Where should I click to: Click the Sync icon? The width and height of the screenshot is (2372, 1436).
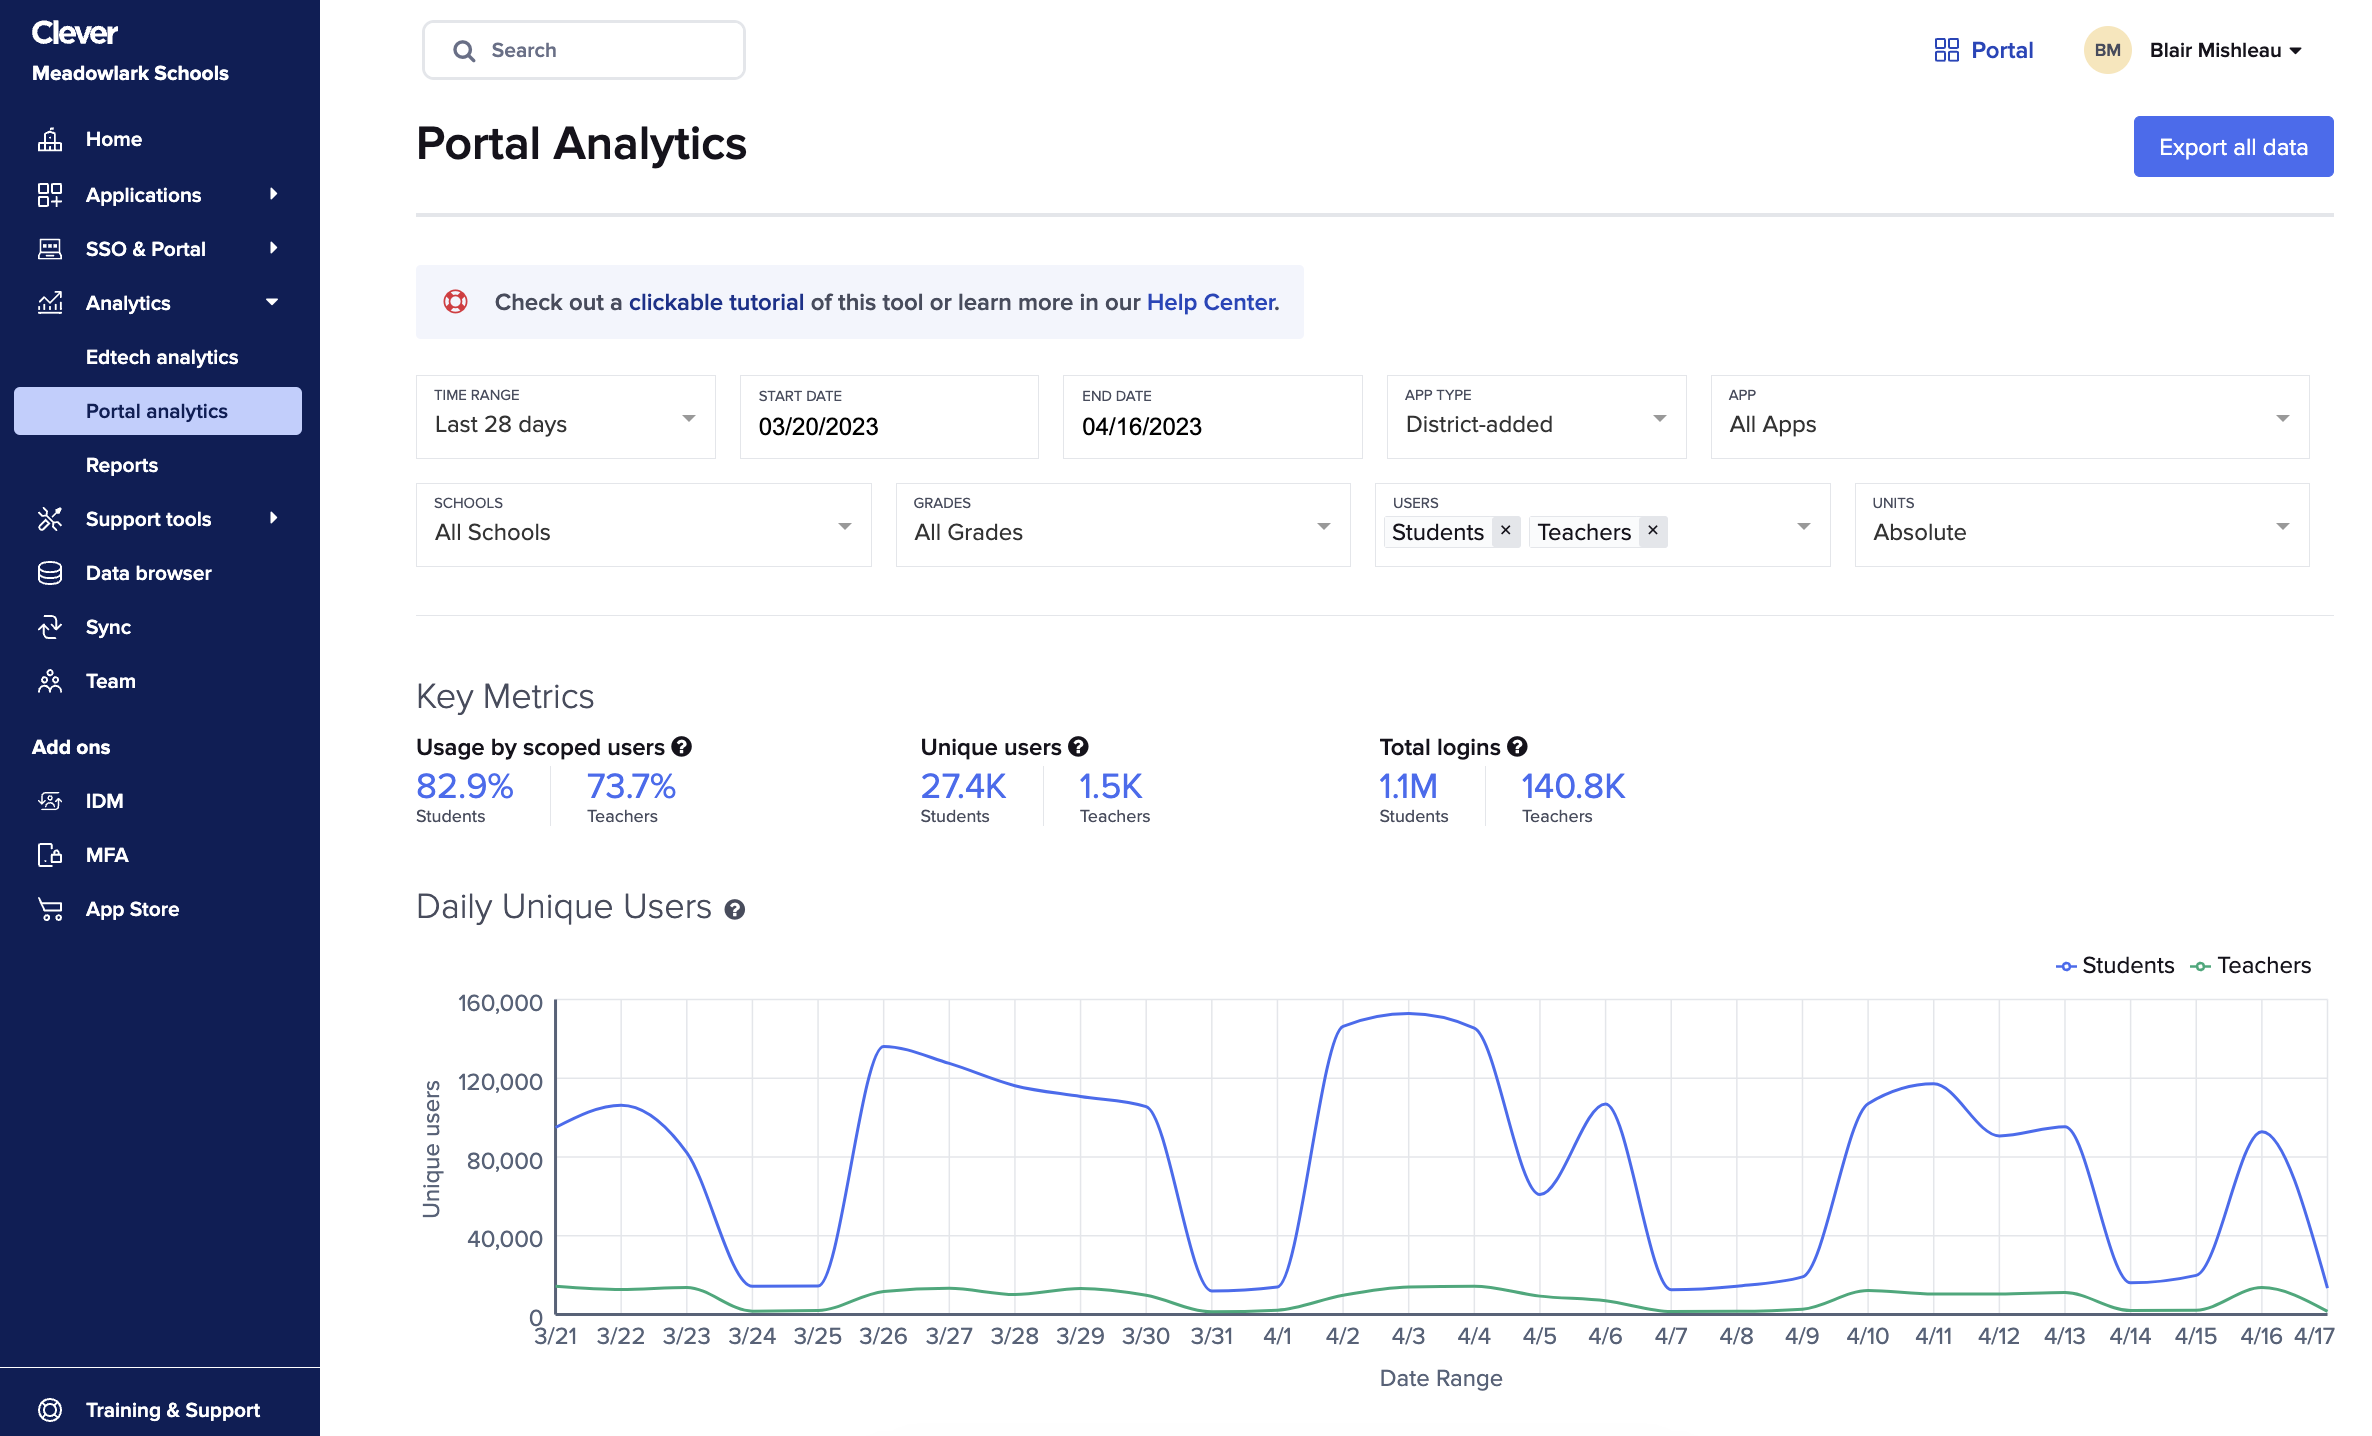click(x=50, y=627)
